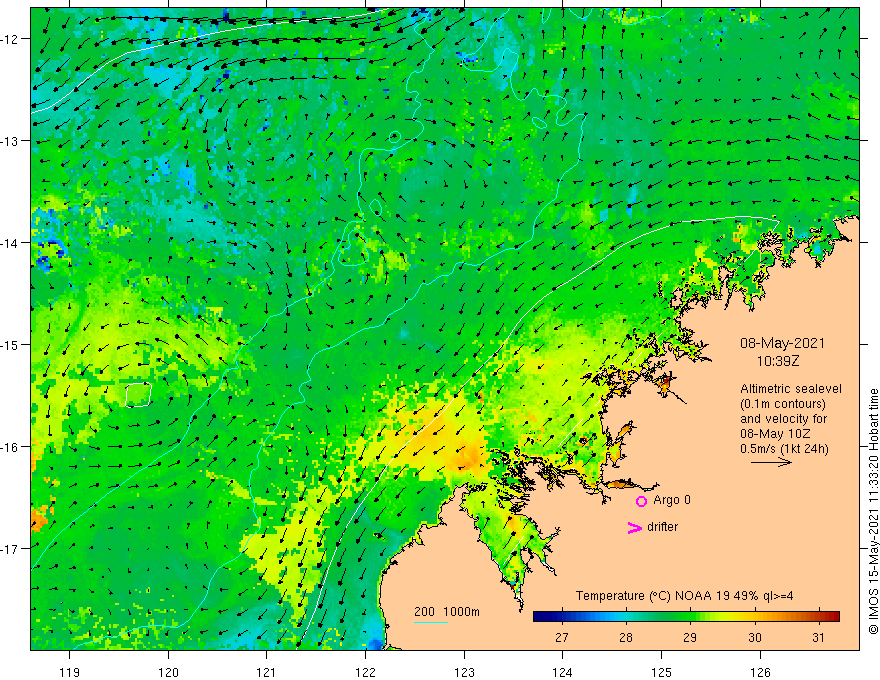Viewport: 880px width, 680px height.
Task: Click the '31' color bar tick label
Action: pos(819,637)
